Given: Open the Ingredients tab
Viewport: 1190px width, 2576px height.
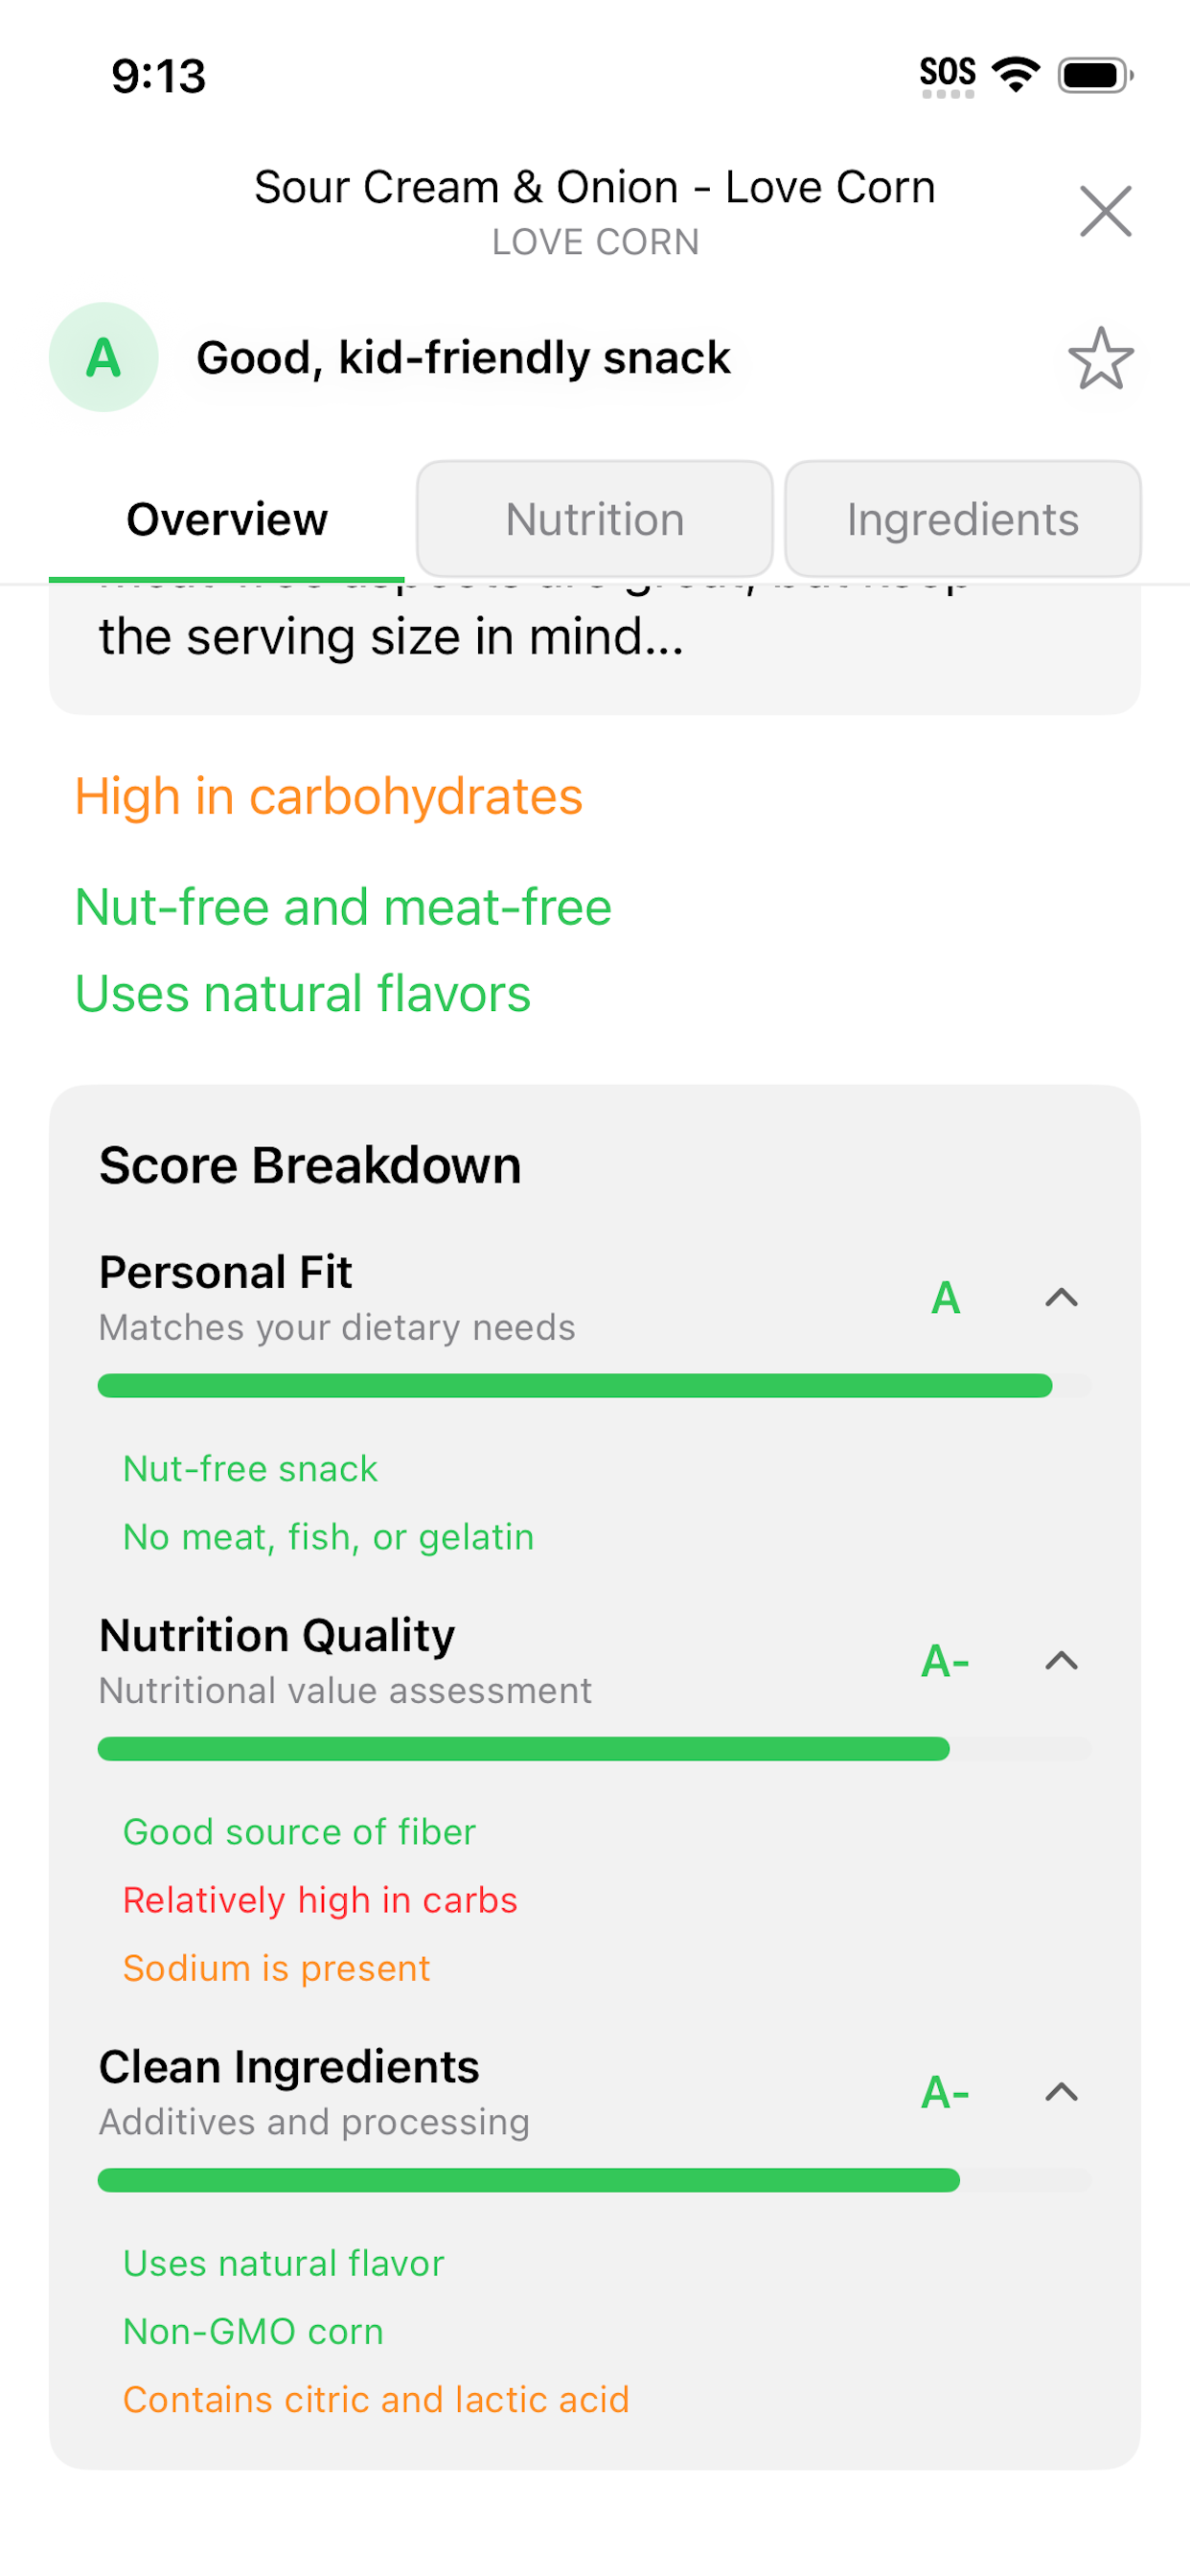Looking at the screenshot, I should coord(962,519).
